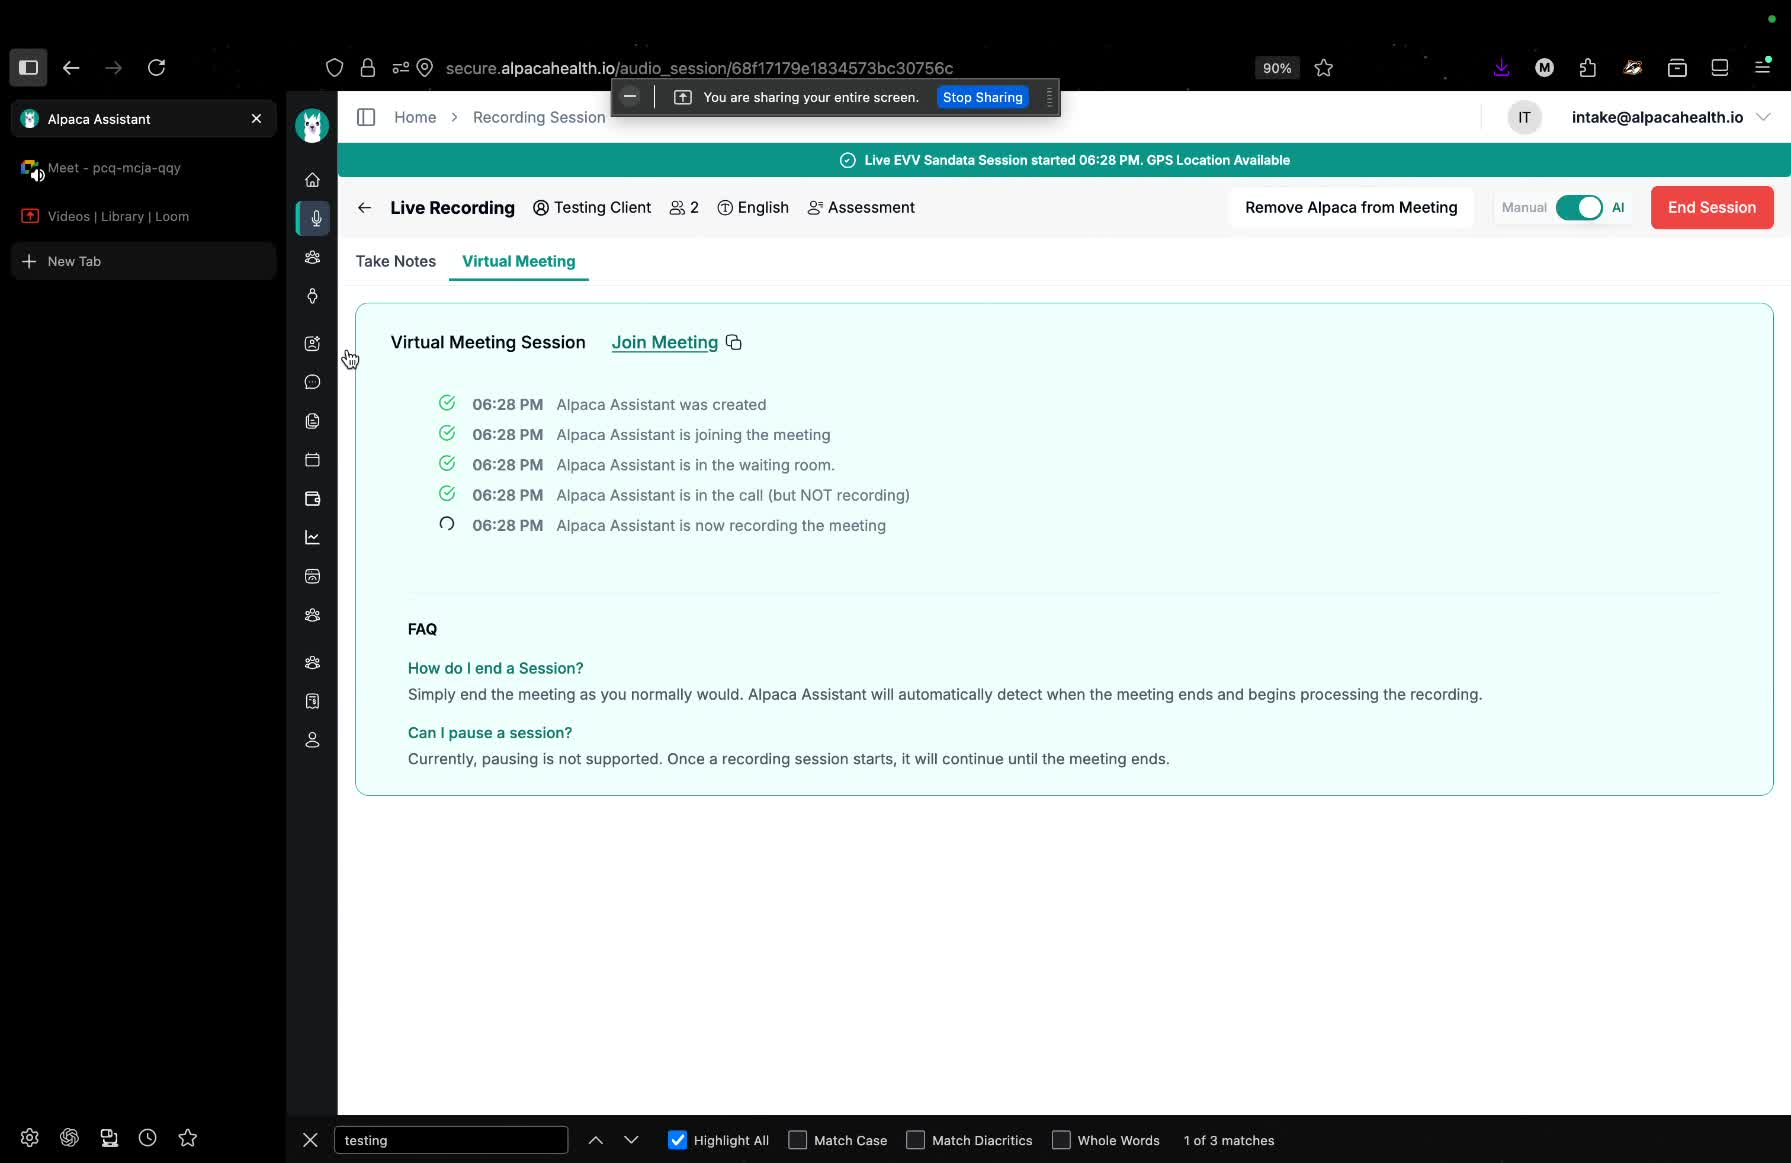The image size is (1791, 1163).
Task: Click the browser address bar URL
Action: (x=699, y=68)
